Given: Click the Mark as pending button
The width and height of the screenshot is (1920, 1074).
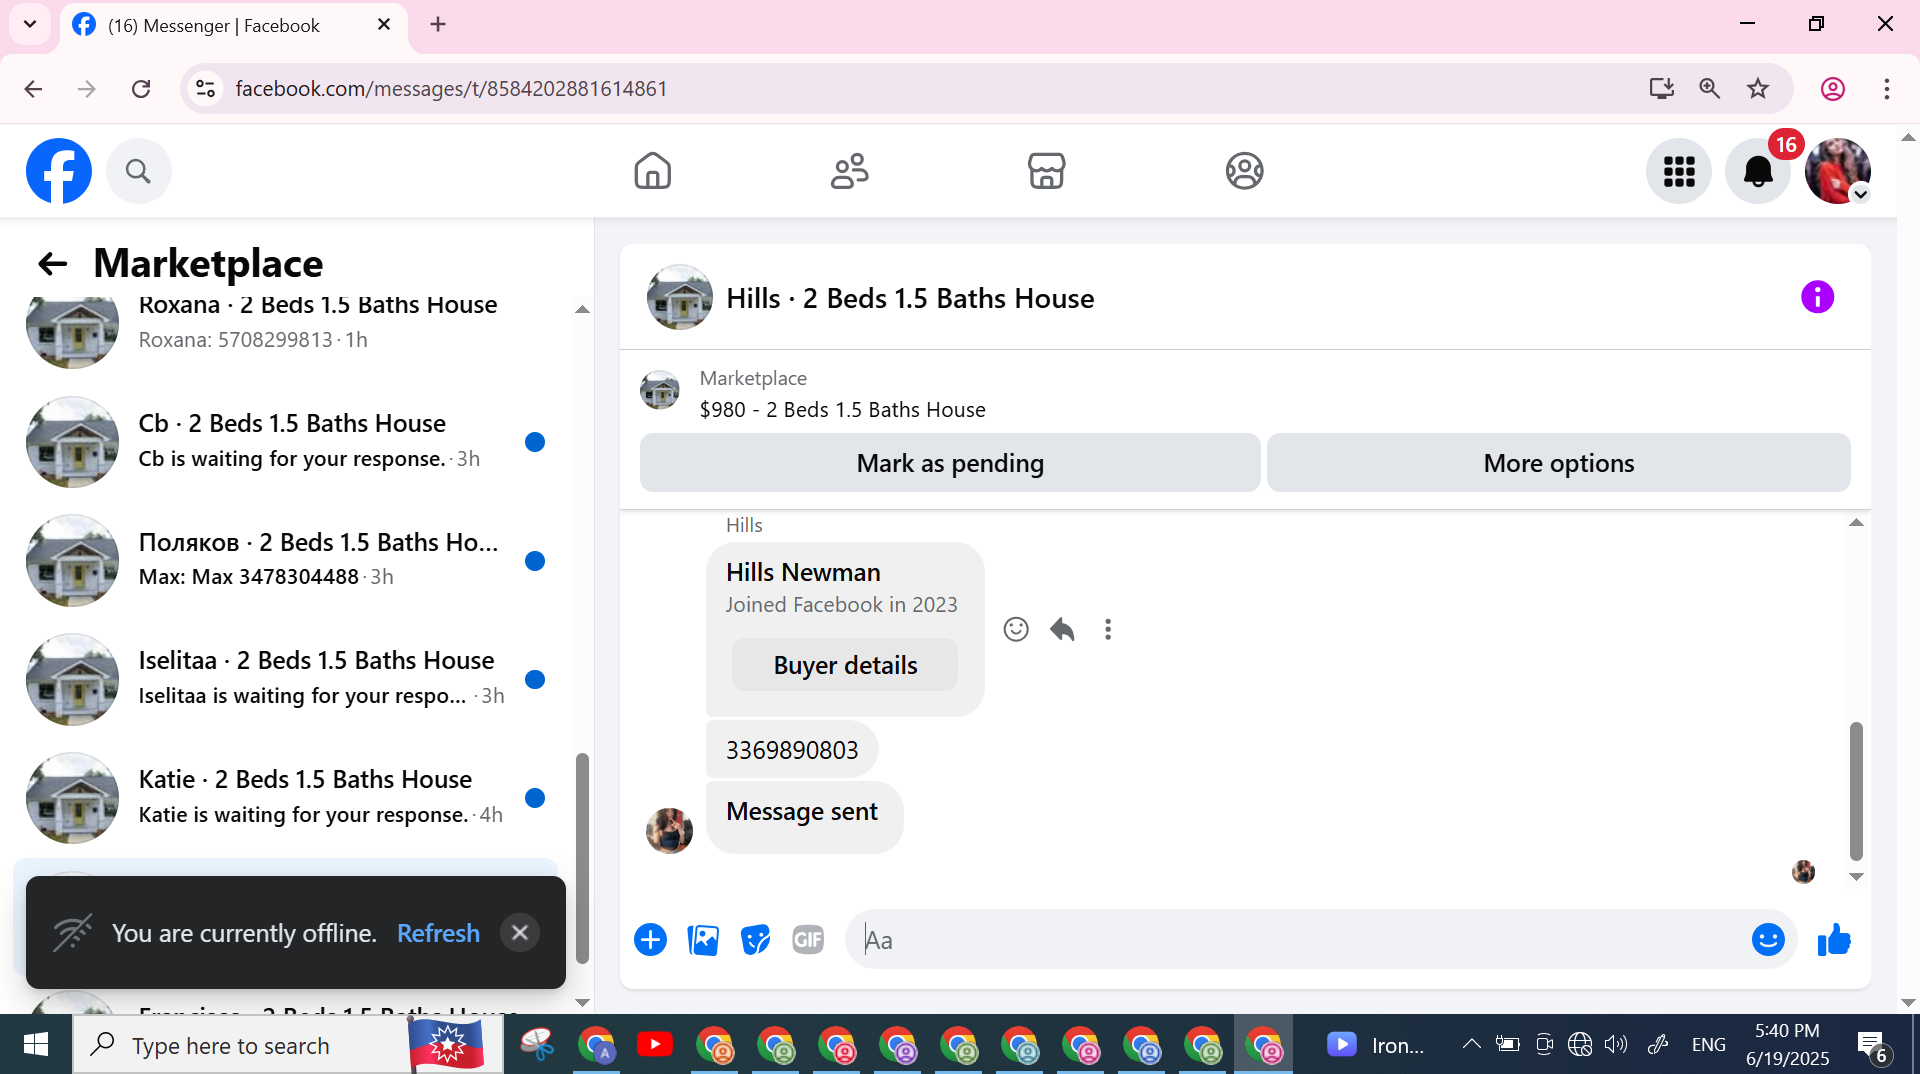Looking at the screenshot, I should [x=950, y=463].
